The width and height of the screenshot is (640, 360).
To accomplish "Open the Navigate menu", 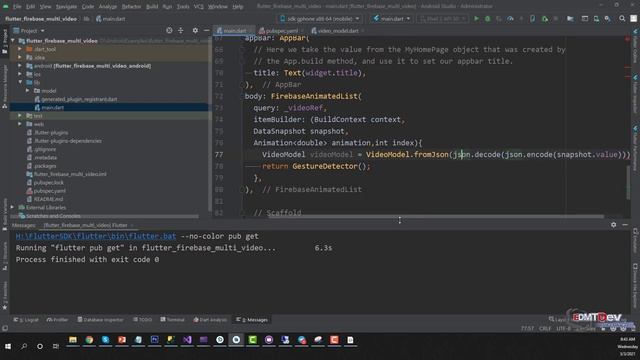I will pos(66,7).
